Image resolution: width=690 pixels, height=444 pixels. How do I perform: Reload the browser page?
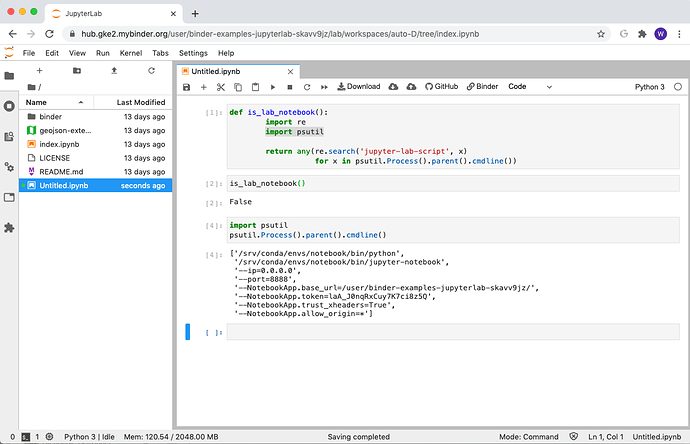49,34
